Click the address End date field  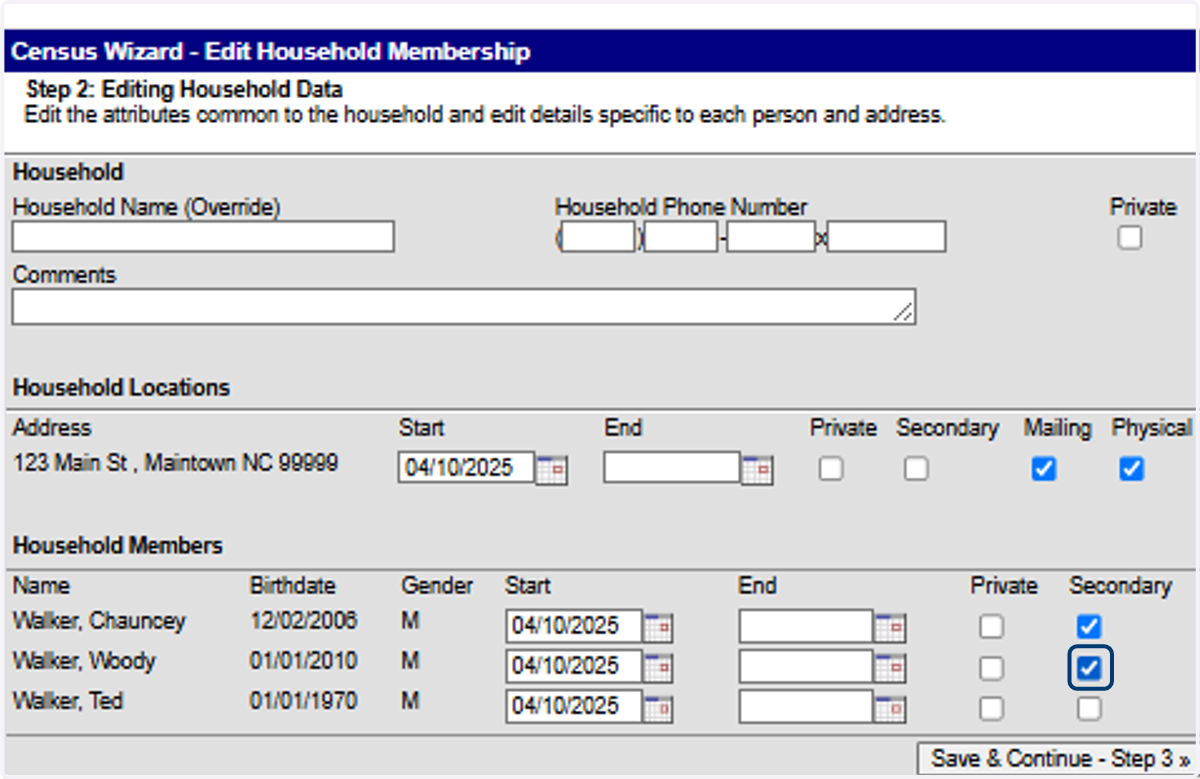point(672,467)
